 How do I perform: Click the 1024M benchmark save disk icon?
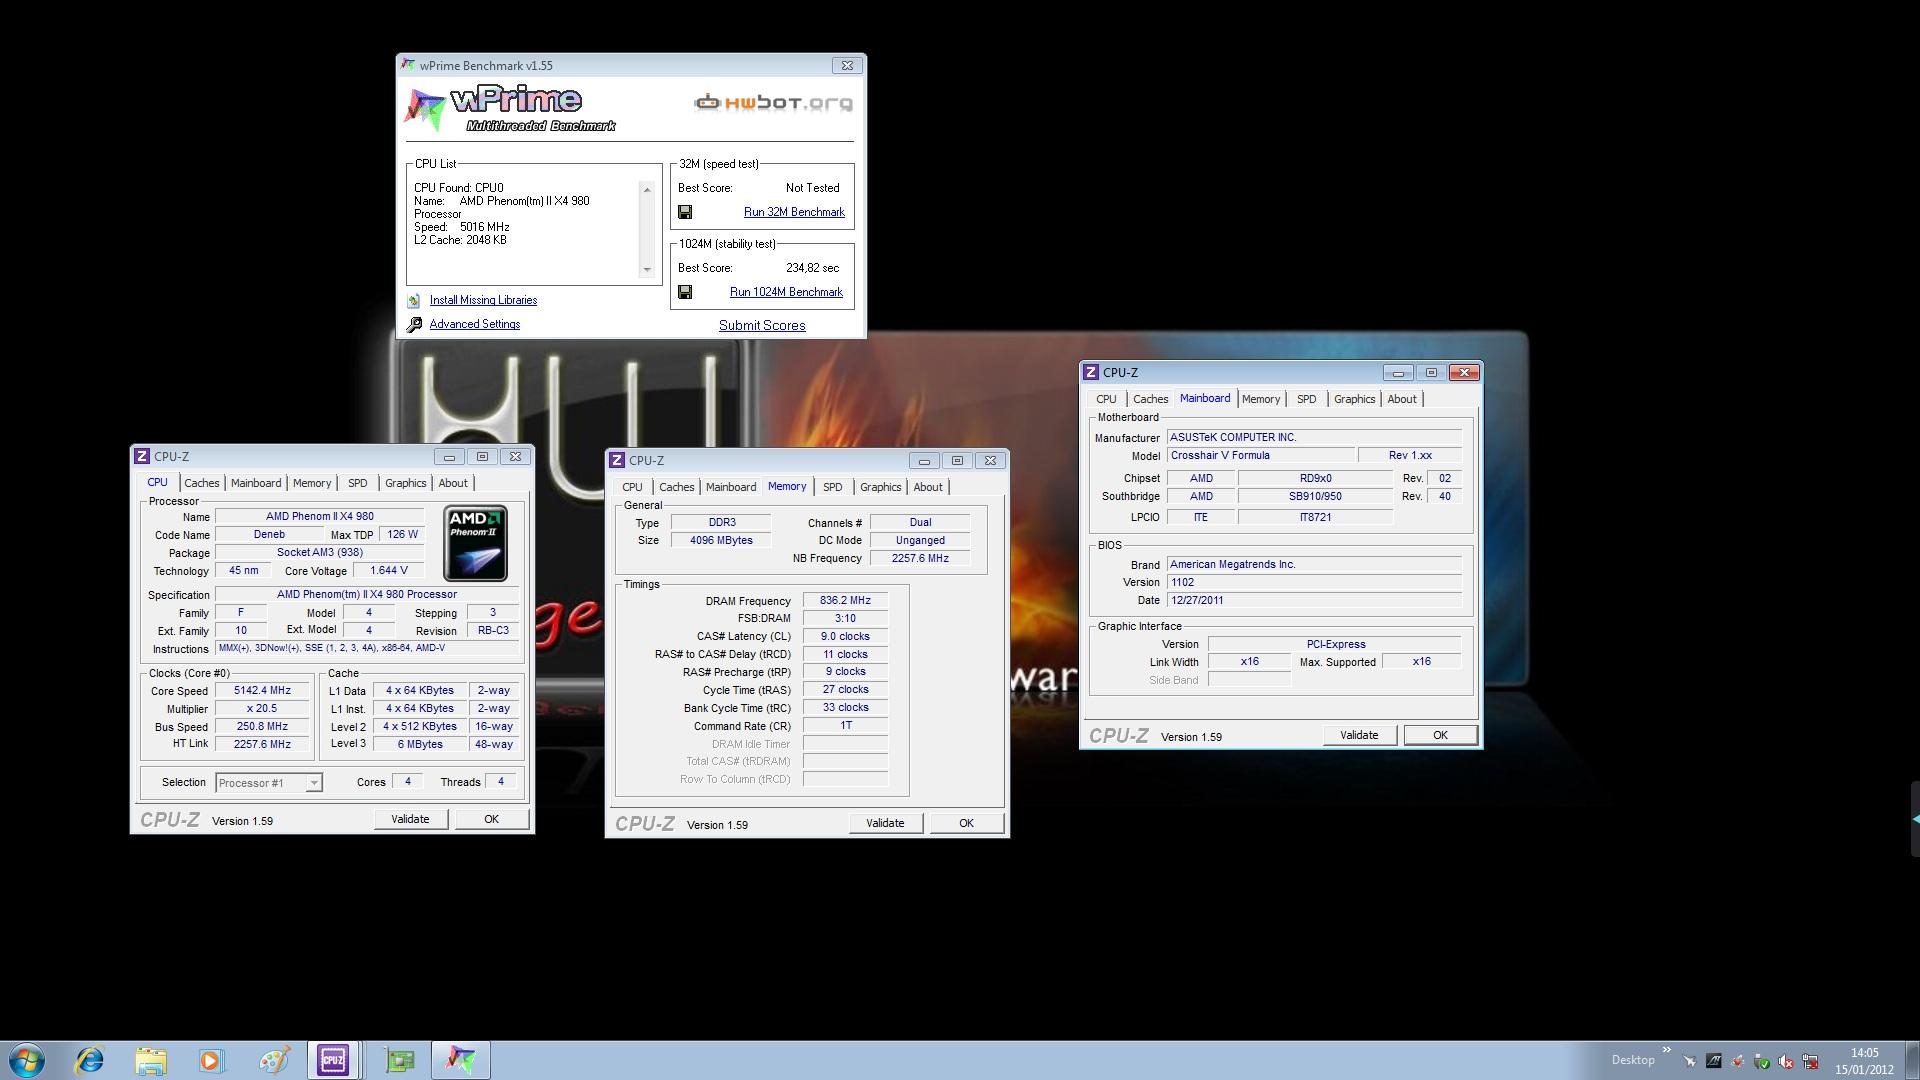tap(685, 292)
